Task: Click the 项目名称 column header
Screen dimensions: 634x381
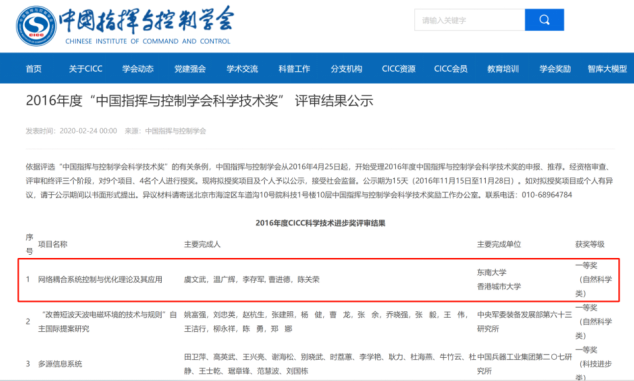Action: click(53, 244)
